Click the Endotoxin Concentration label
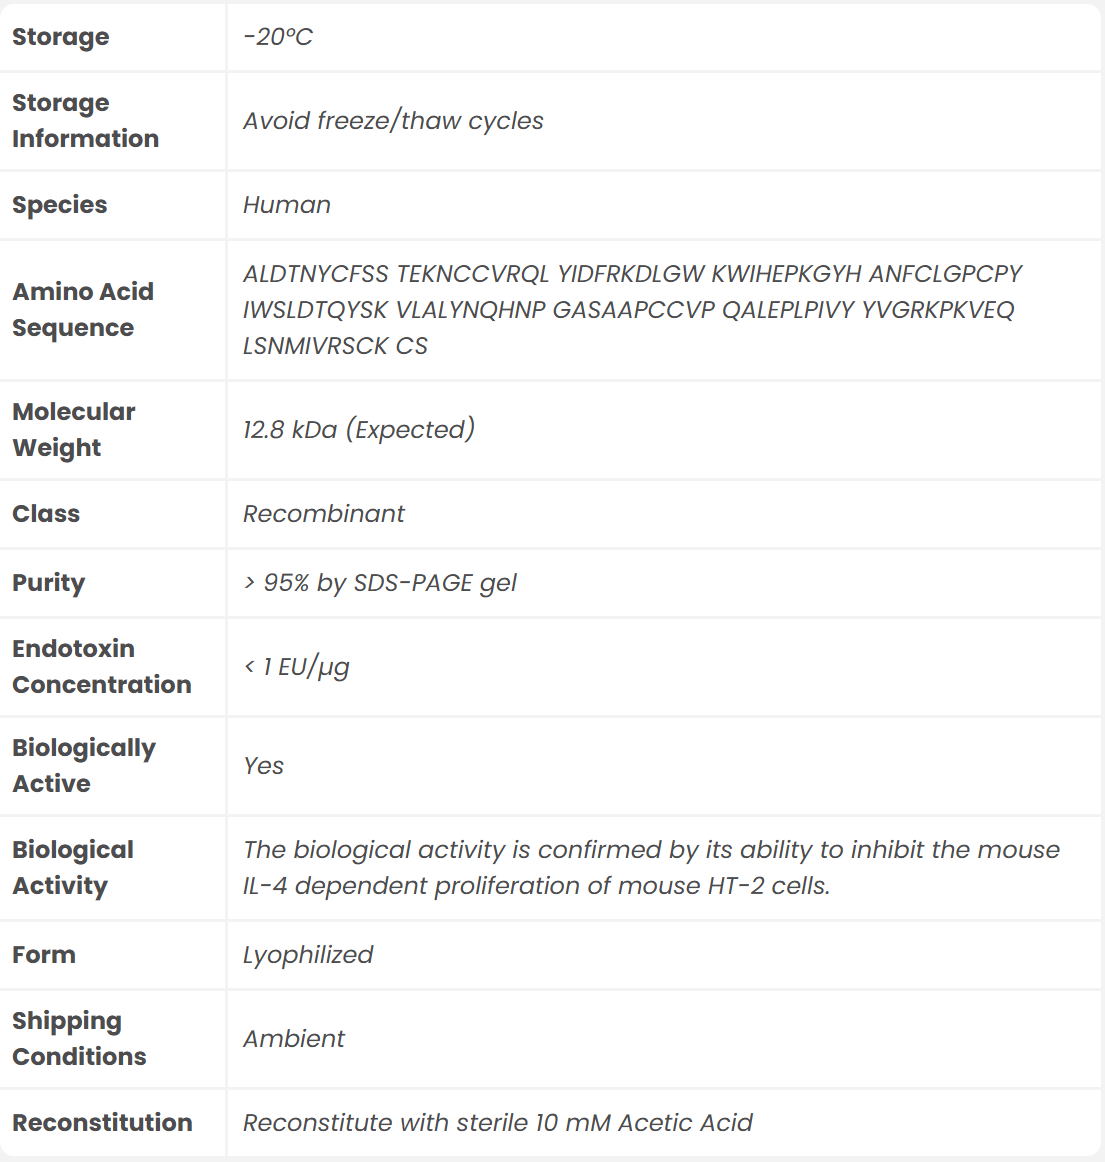Viewport: 1105px width, 1162px height. pyautogui.click(x=101, y=667)
